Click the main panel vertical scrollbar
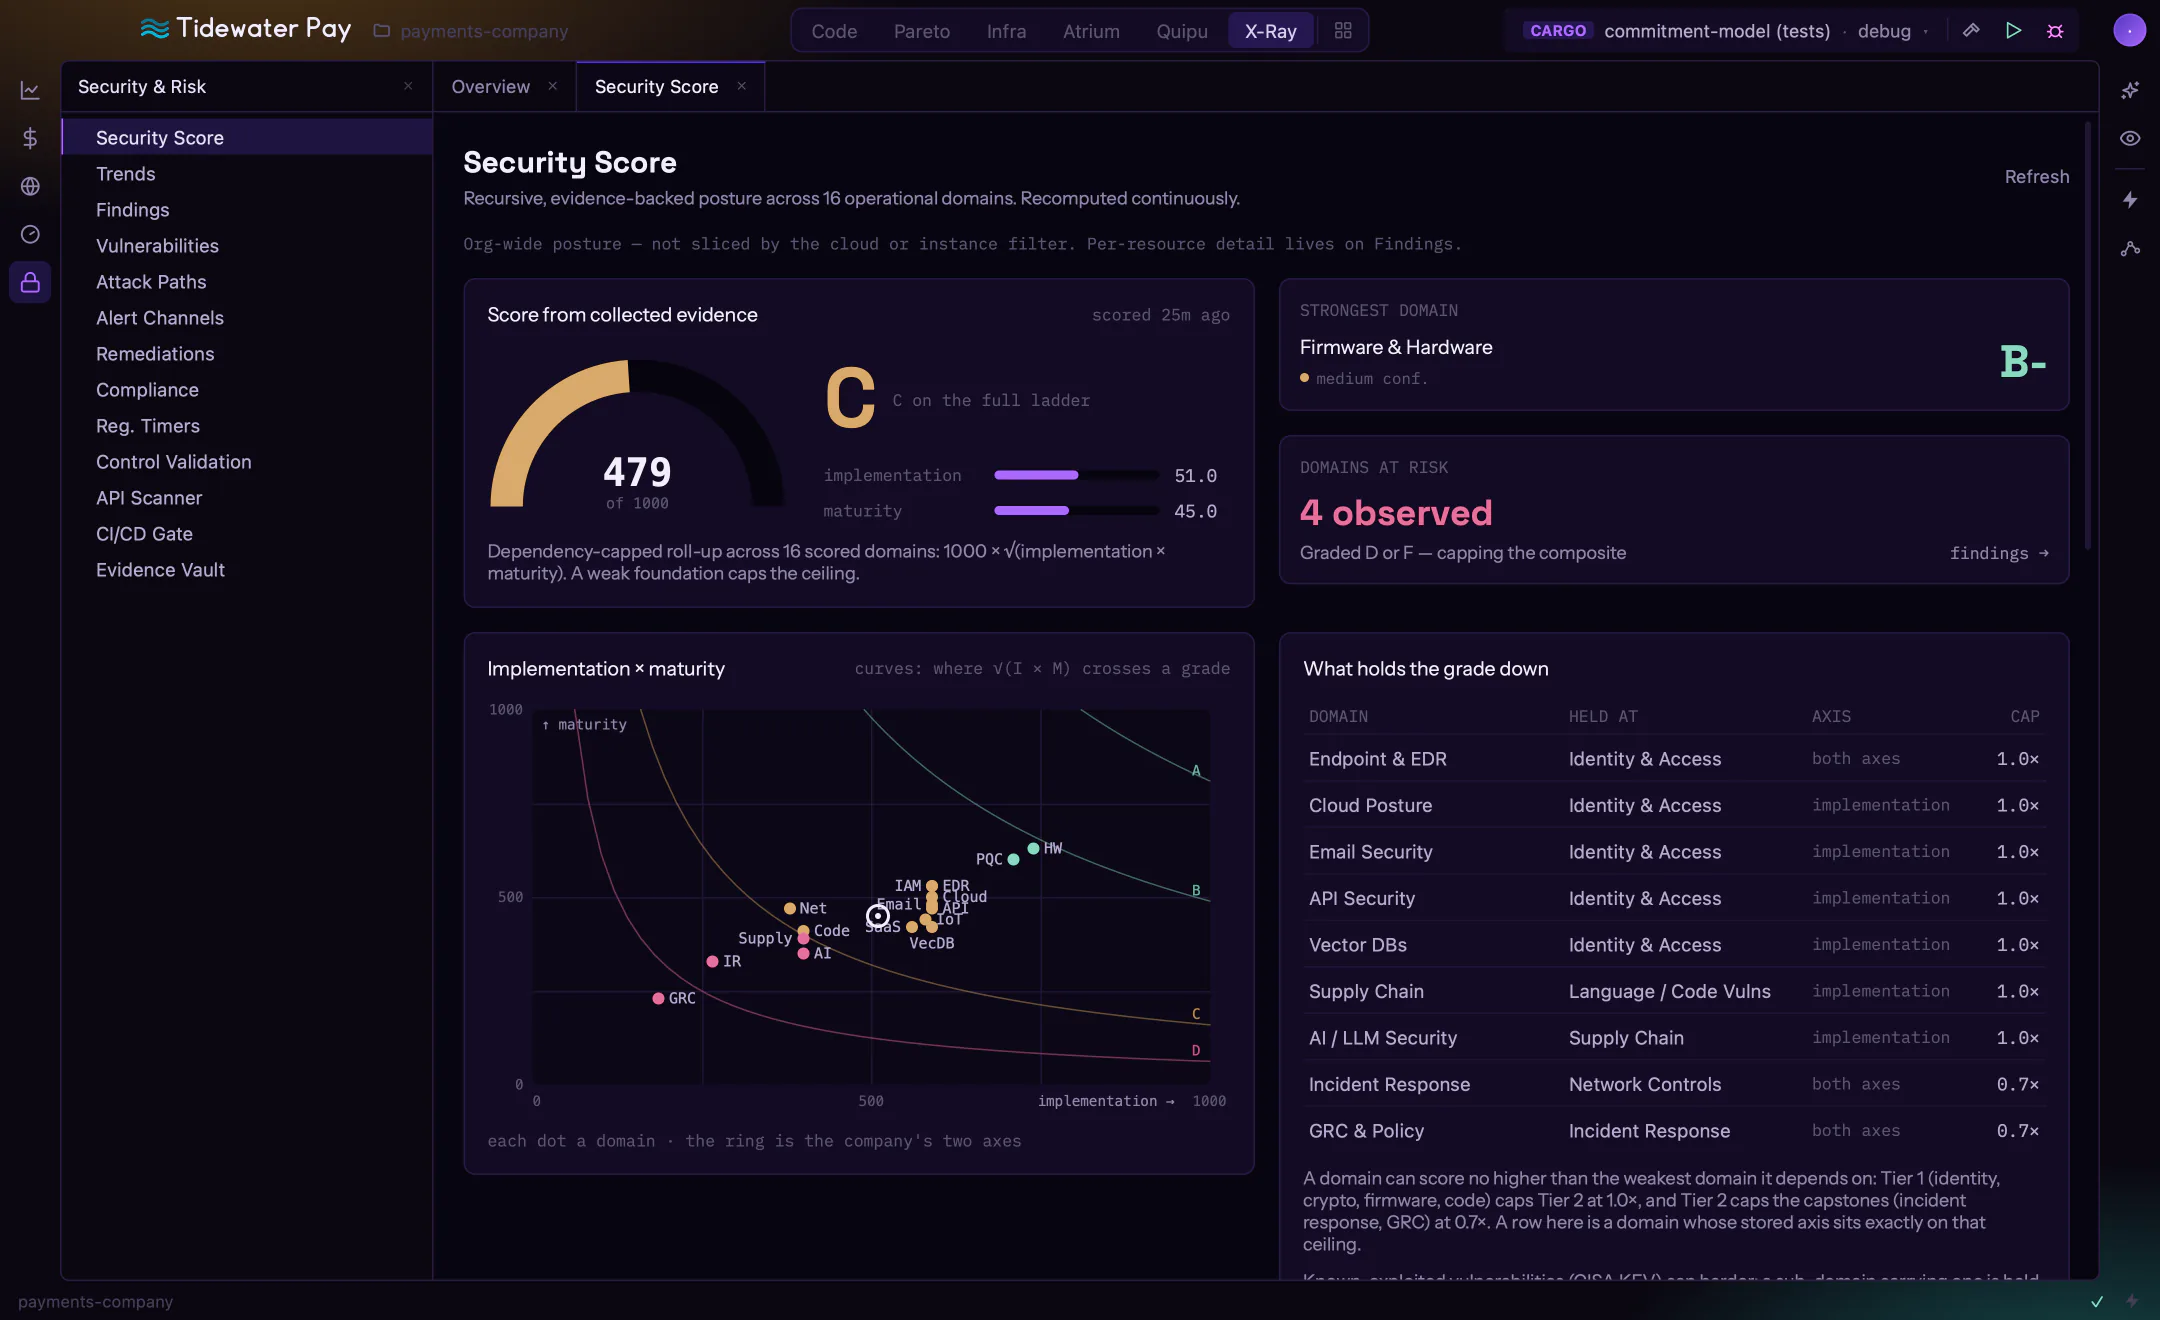 pos(2087,335)
